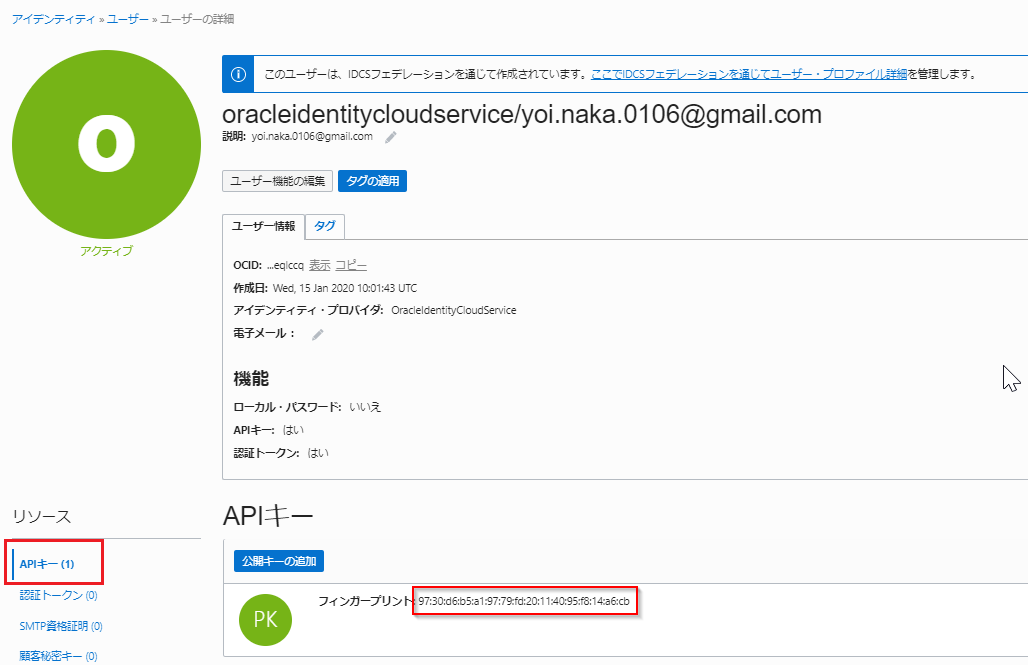Open the ユーザー情報 tab

(263, 226)
